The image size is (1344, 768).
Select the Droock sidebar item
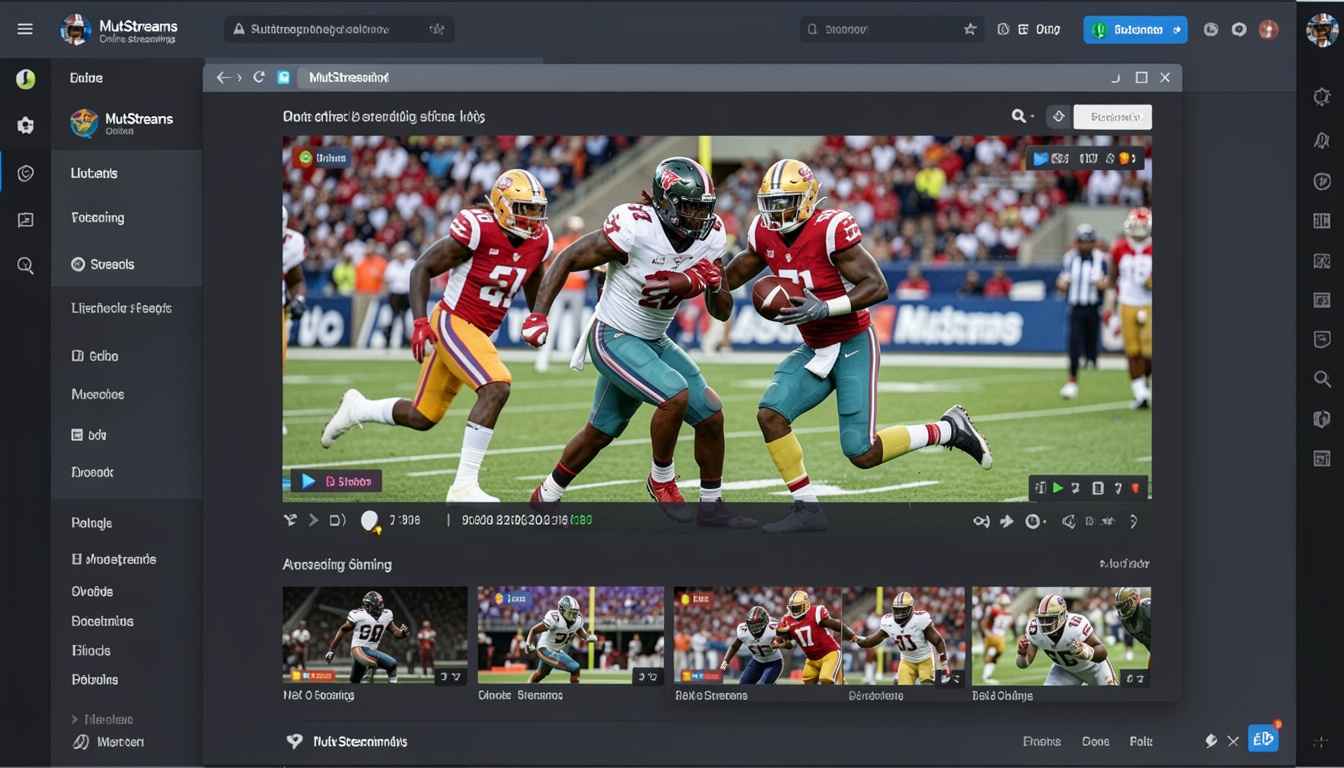(x=92, y=472)
